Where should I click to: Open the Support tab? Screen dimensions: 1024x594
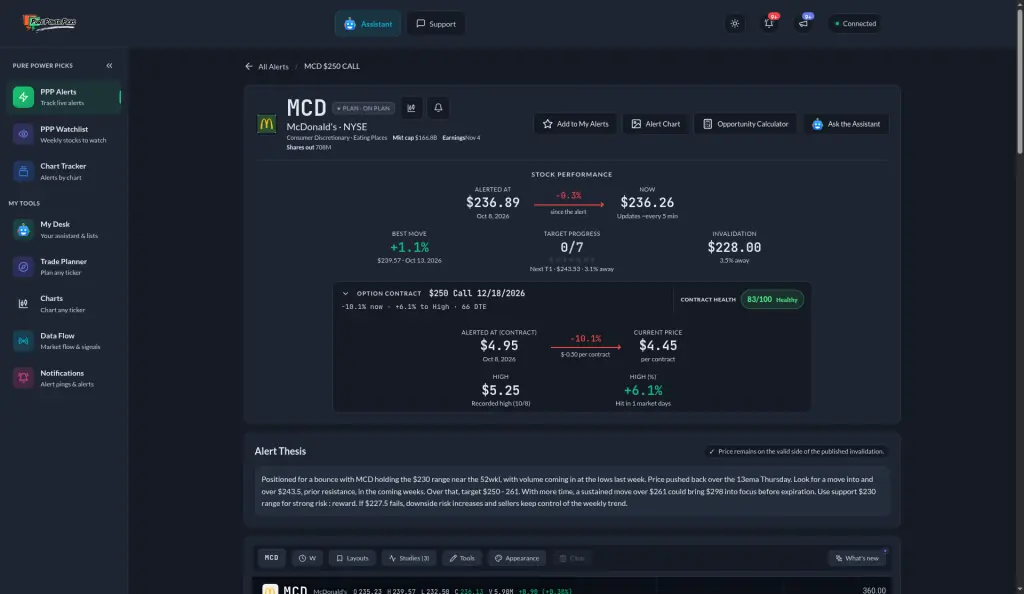tap(436, 23)
